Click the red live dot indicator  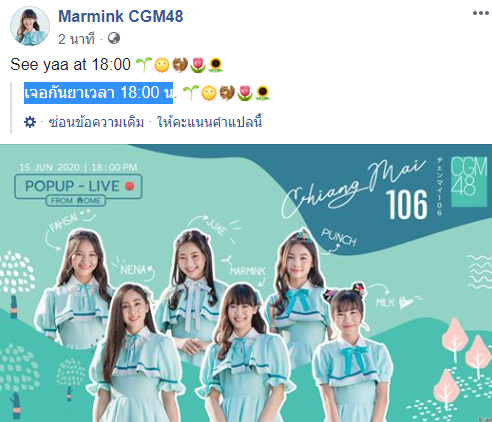click(130, 186)
